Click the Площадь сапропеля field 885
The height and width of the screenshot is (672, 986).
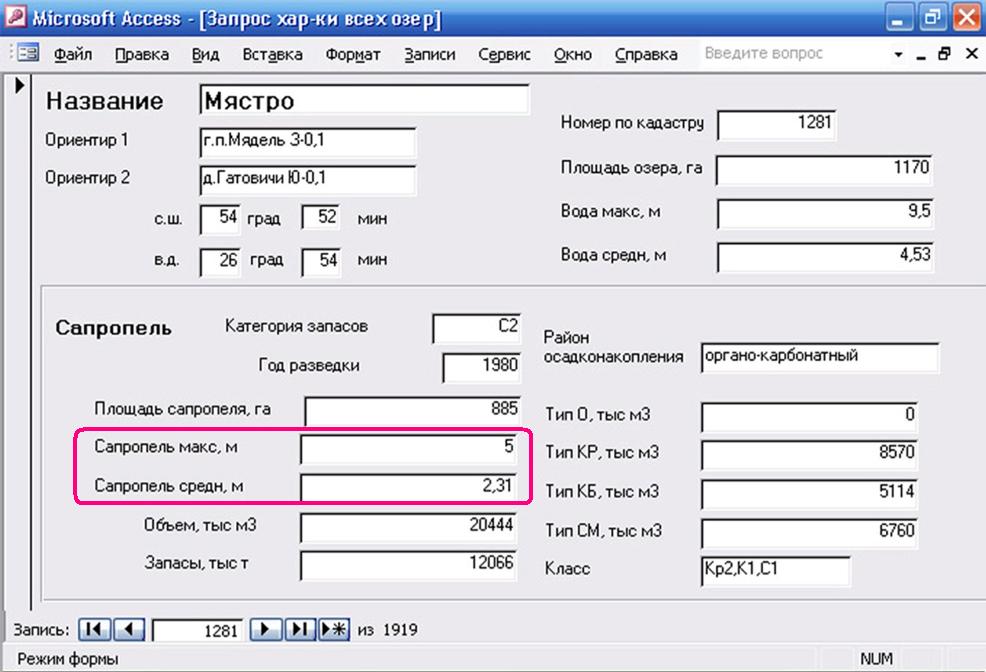pyautogui.click(x=413, y=410)
